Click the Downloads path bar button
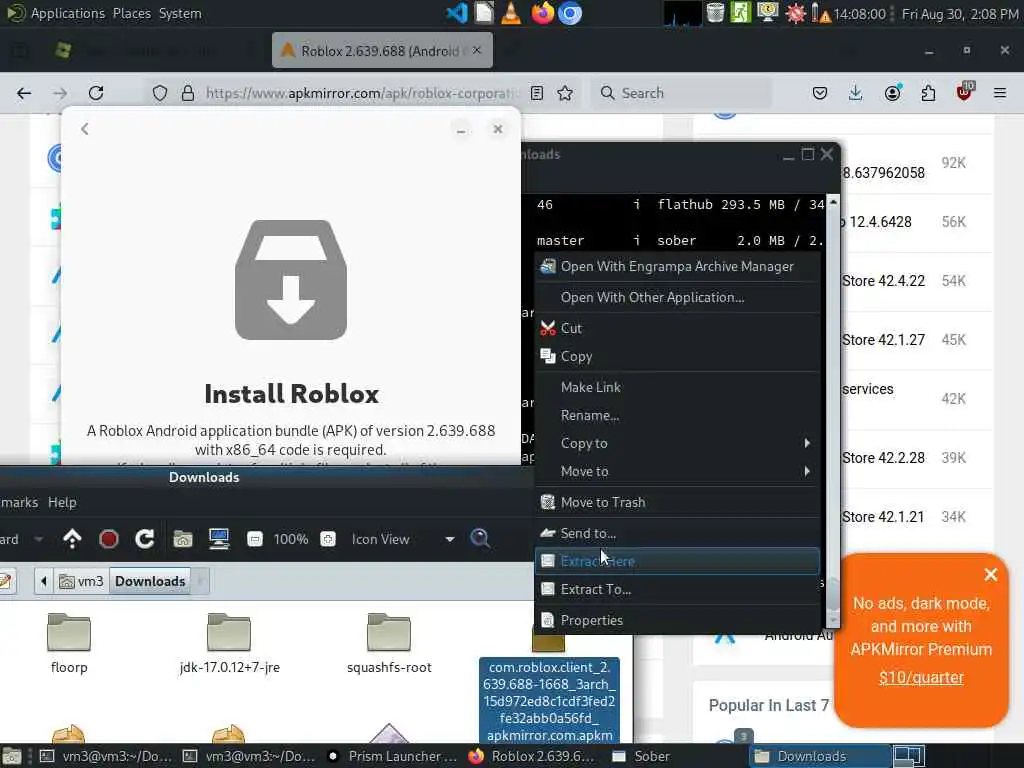The width and height of the screenshot is (1024, 768). (150, 581)
